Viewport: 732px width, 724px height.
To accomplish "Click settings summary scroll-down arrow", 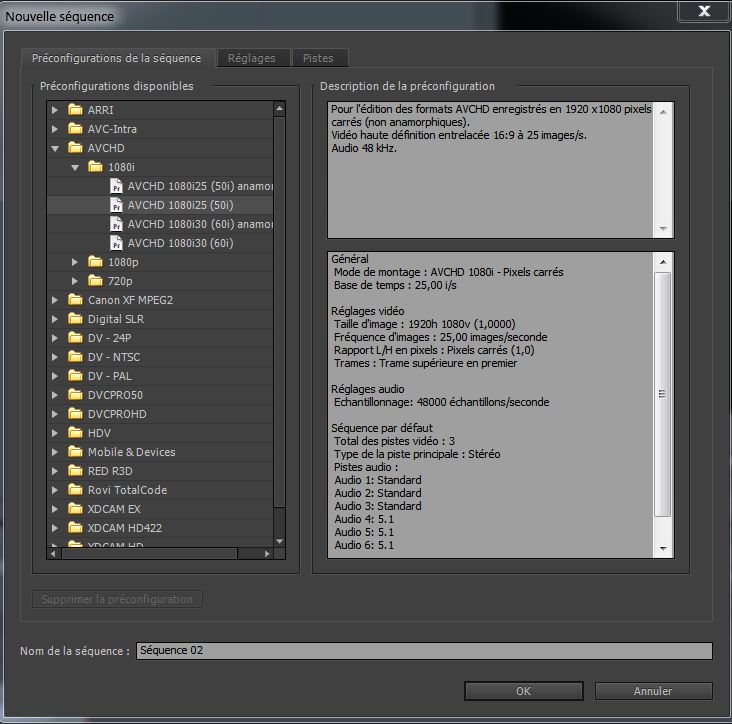I will [663, 548].
